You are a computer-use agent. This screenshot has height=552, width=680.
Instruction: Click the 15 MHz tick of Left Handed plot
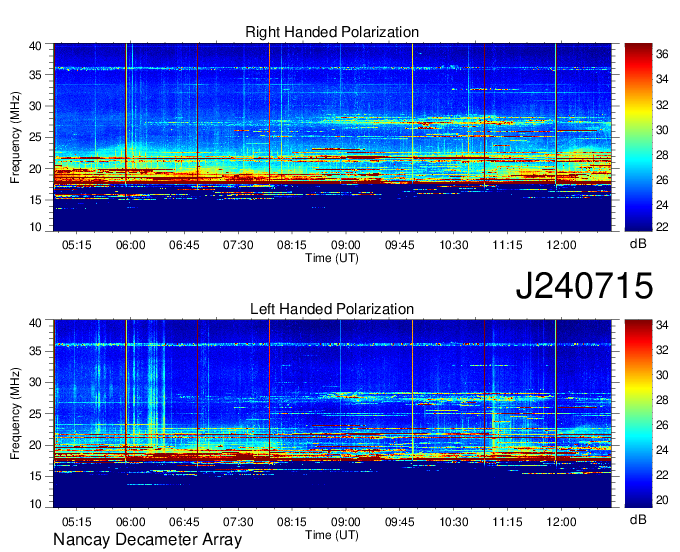(35, 476)
